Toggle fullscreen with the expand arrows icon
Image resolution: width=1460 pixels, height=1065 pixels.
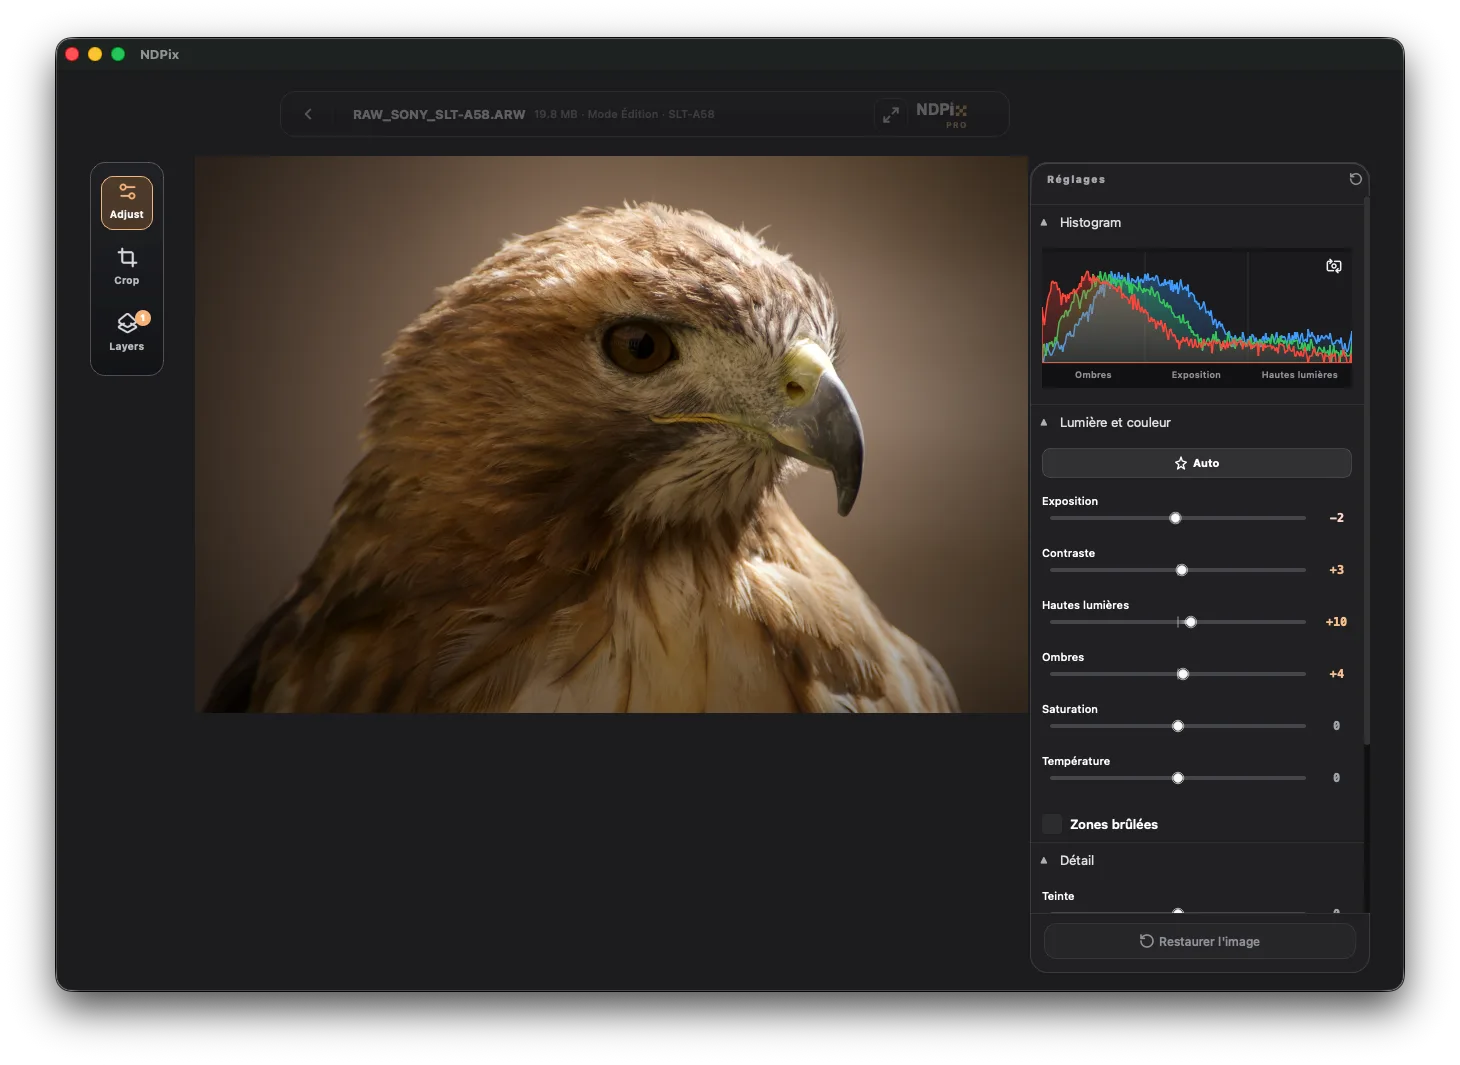click(891, 114)
